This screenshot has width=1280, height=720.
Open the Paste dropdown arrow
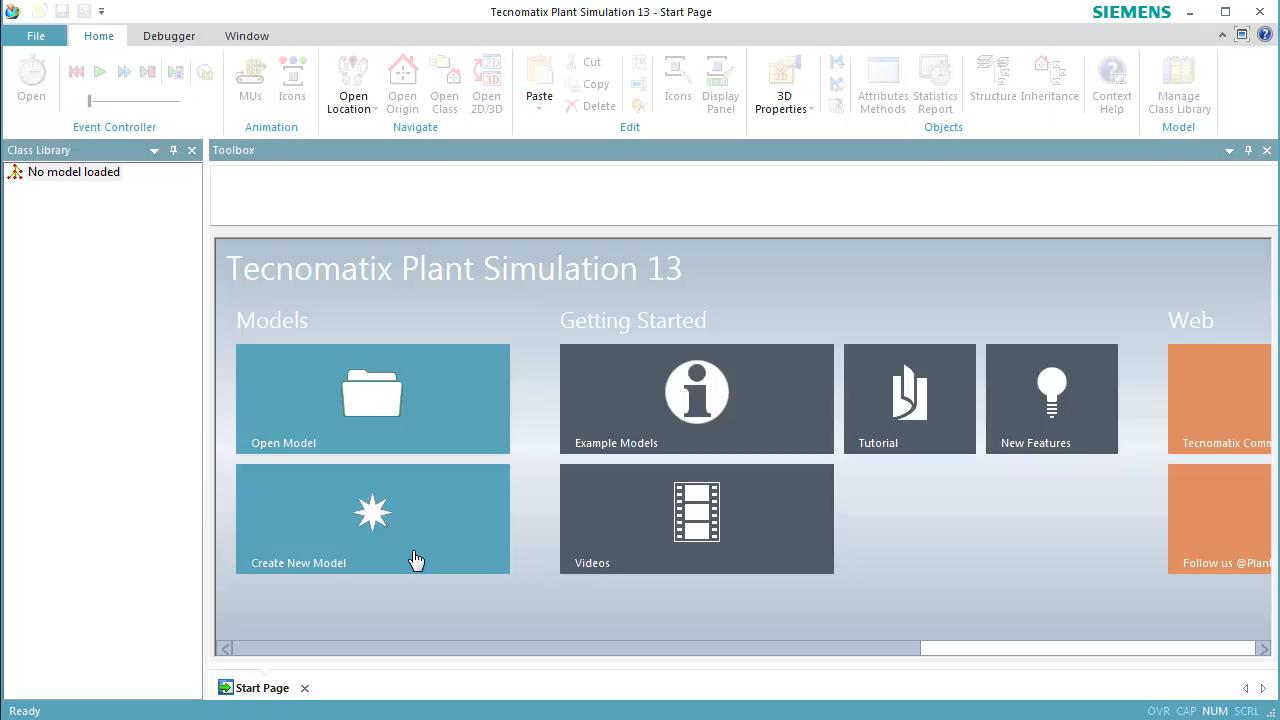pyautogui.click(x=539, y=110)
